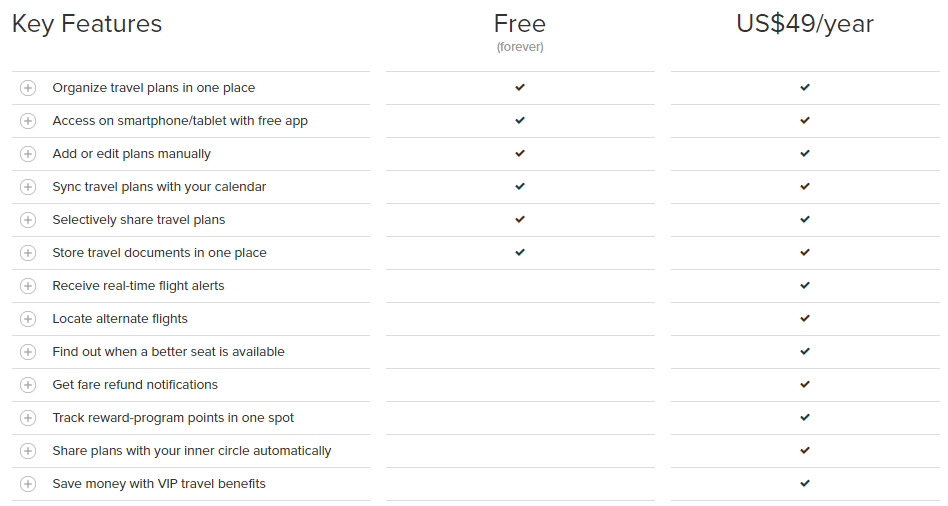Click plus icon beside Selectively share travel plans

pyautogui.click(x=28, y=220)
